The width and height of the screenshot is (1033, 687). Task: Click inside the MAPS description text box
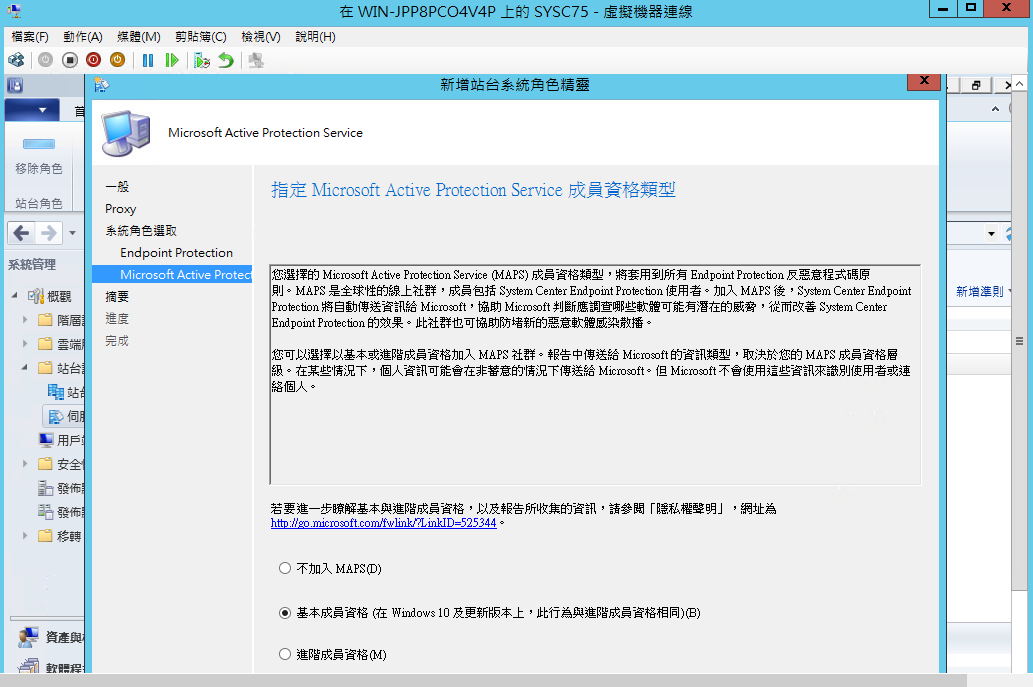pyautogui.click(x=595, y=375)
